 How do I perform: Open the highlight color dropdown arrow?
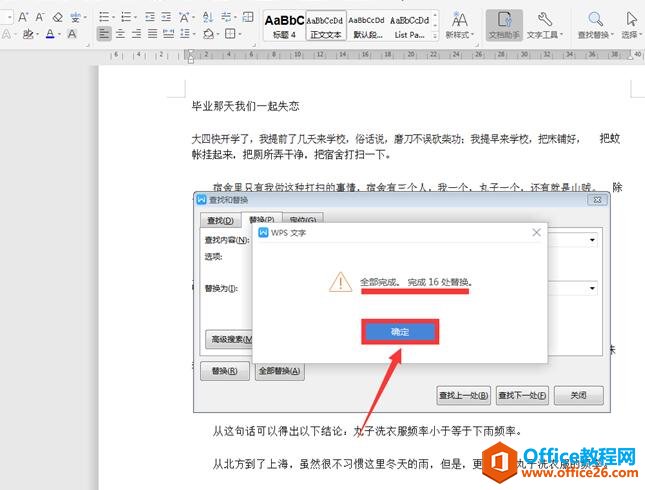tap(37, 34)
